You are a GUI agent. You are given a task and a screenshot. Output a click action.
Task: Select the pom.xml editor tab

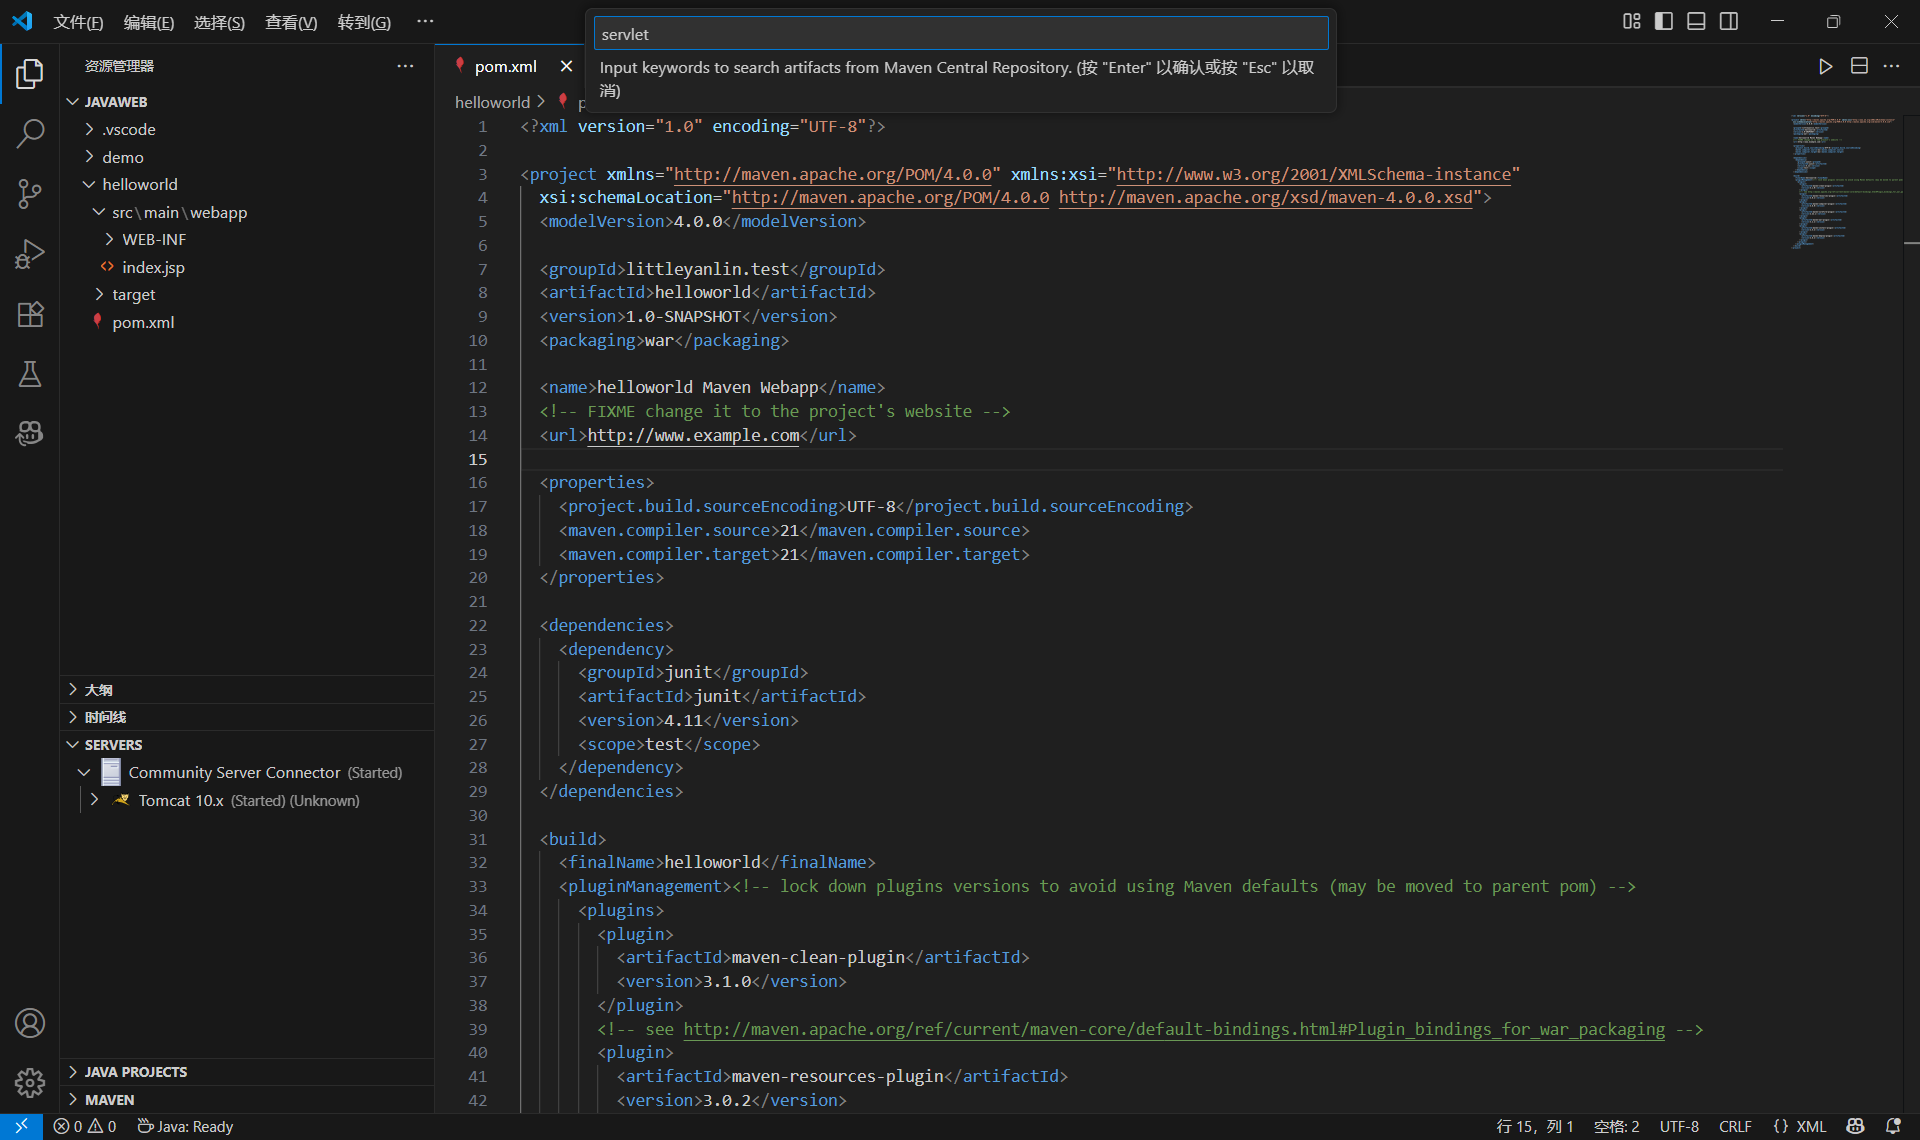505,66
